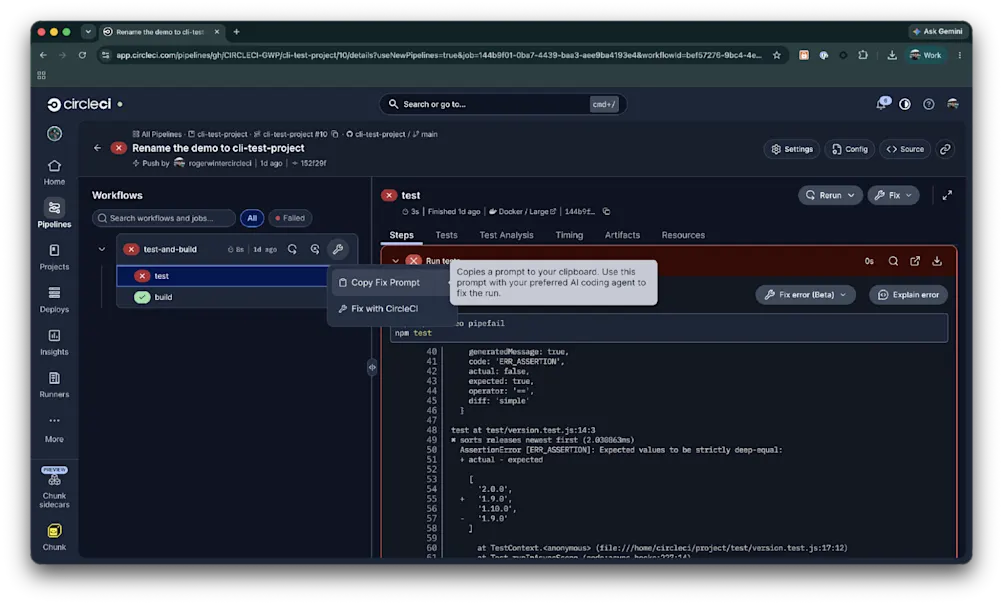
Task: Switch to the Steps tab
Action: click(402, 235)
